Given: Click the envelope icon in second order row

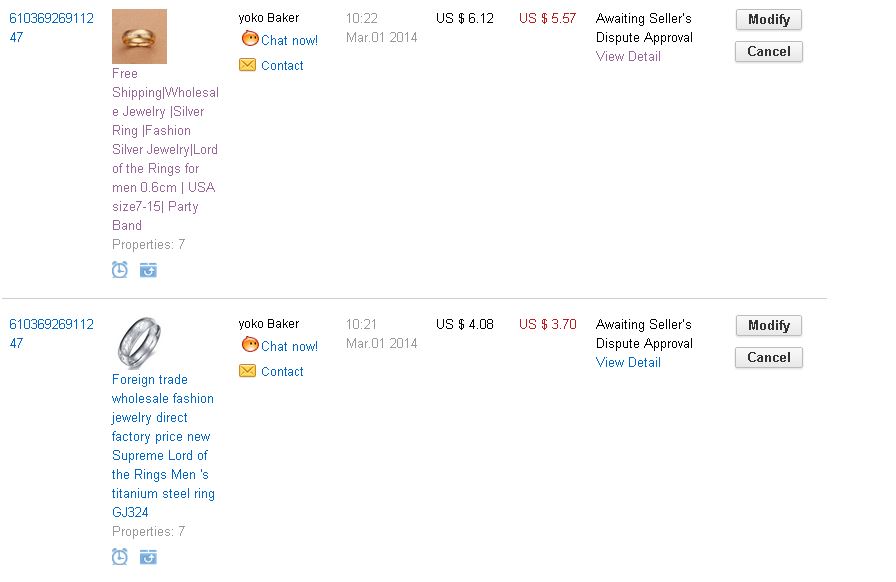Looking at the screenshot, I should [x=247, y=370].
